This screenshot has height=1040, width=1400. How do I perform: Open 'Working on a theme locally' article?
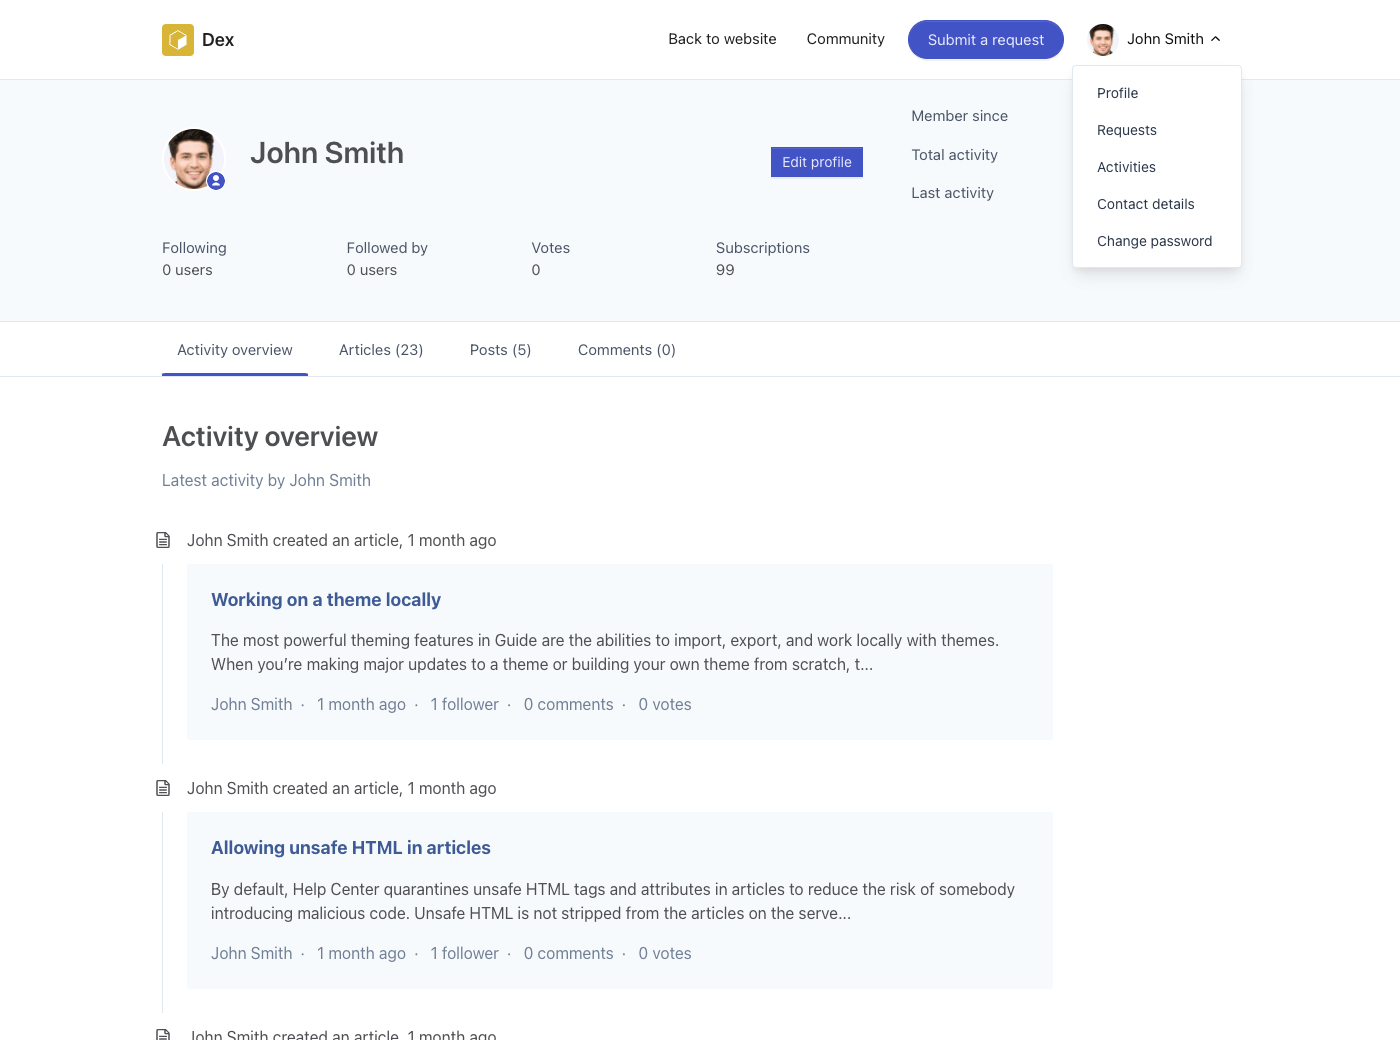tap(326, 600)
